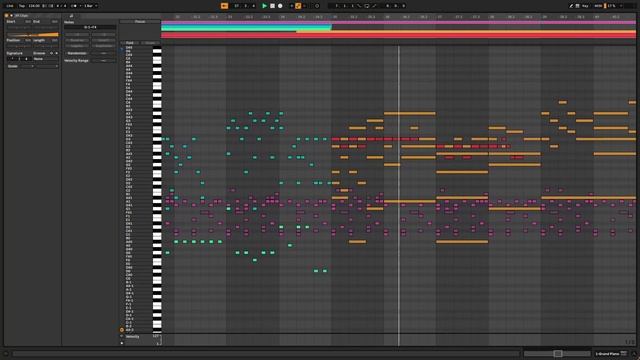640x360 pixels.
Task: Click the teal clip in the overview
Action: 246,27
